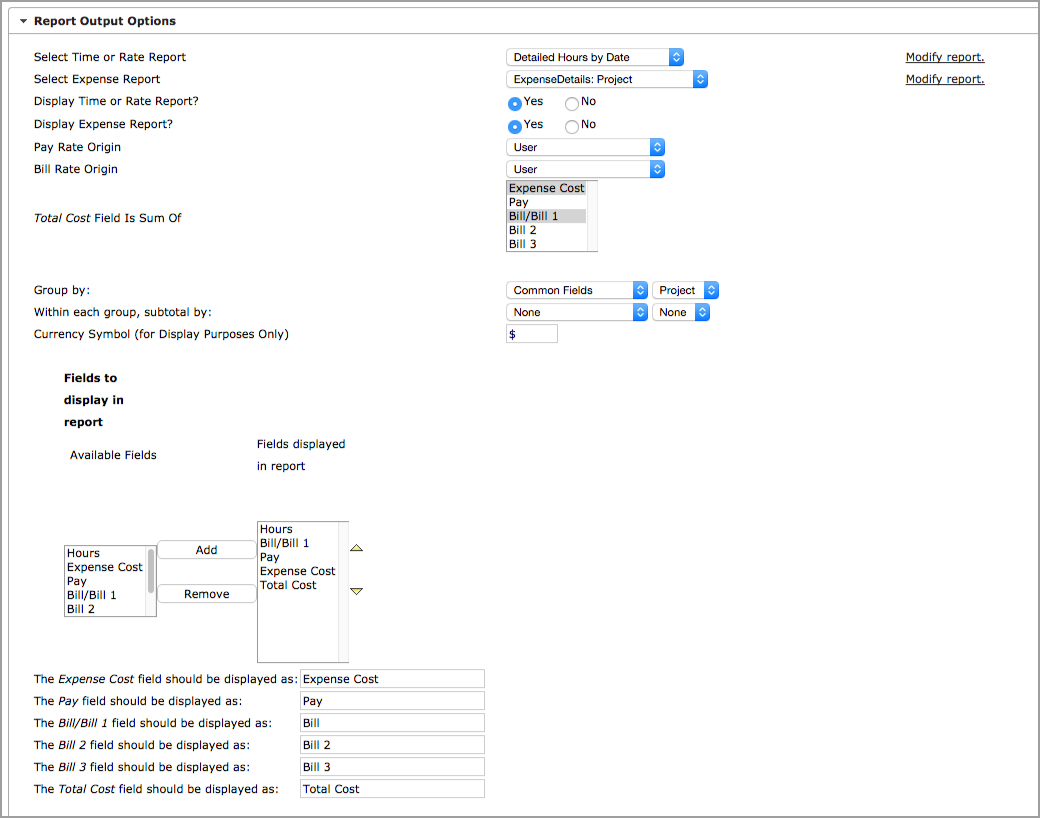The height and width of the screenshot is (818, 1040).
Task: Select Bill/Bill 1 in Fields displayed list
Action: coord(298,543)
